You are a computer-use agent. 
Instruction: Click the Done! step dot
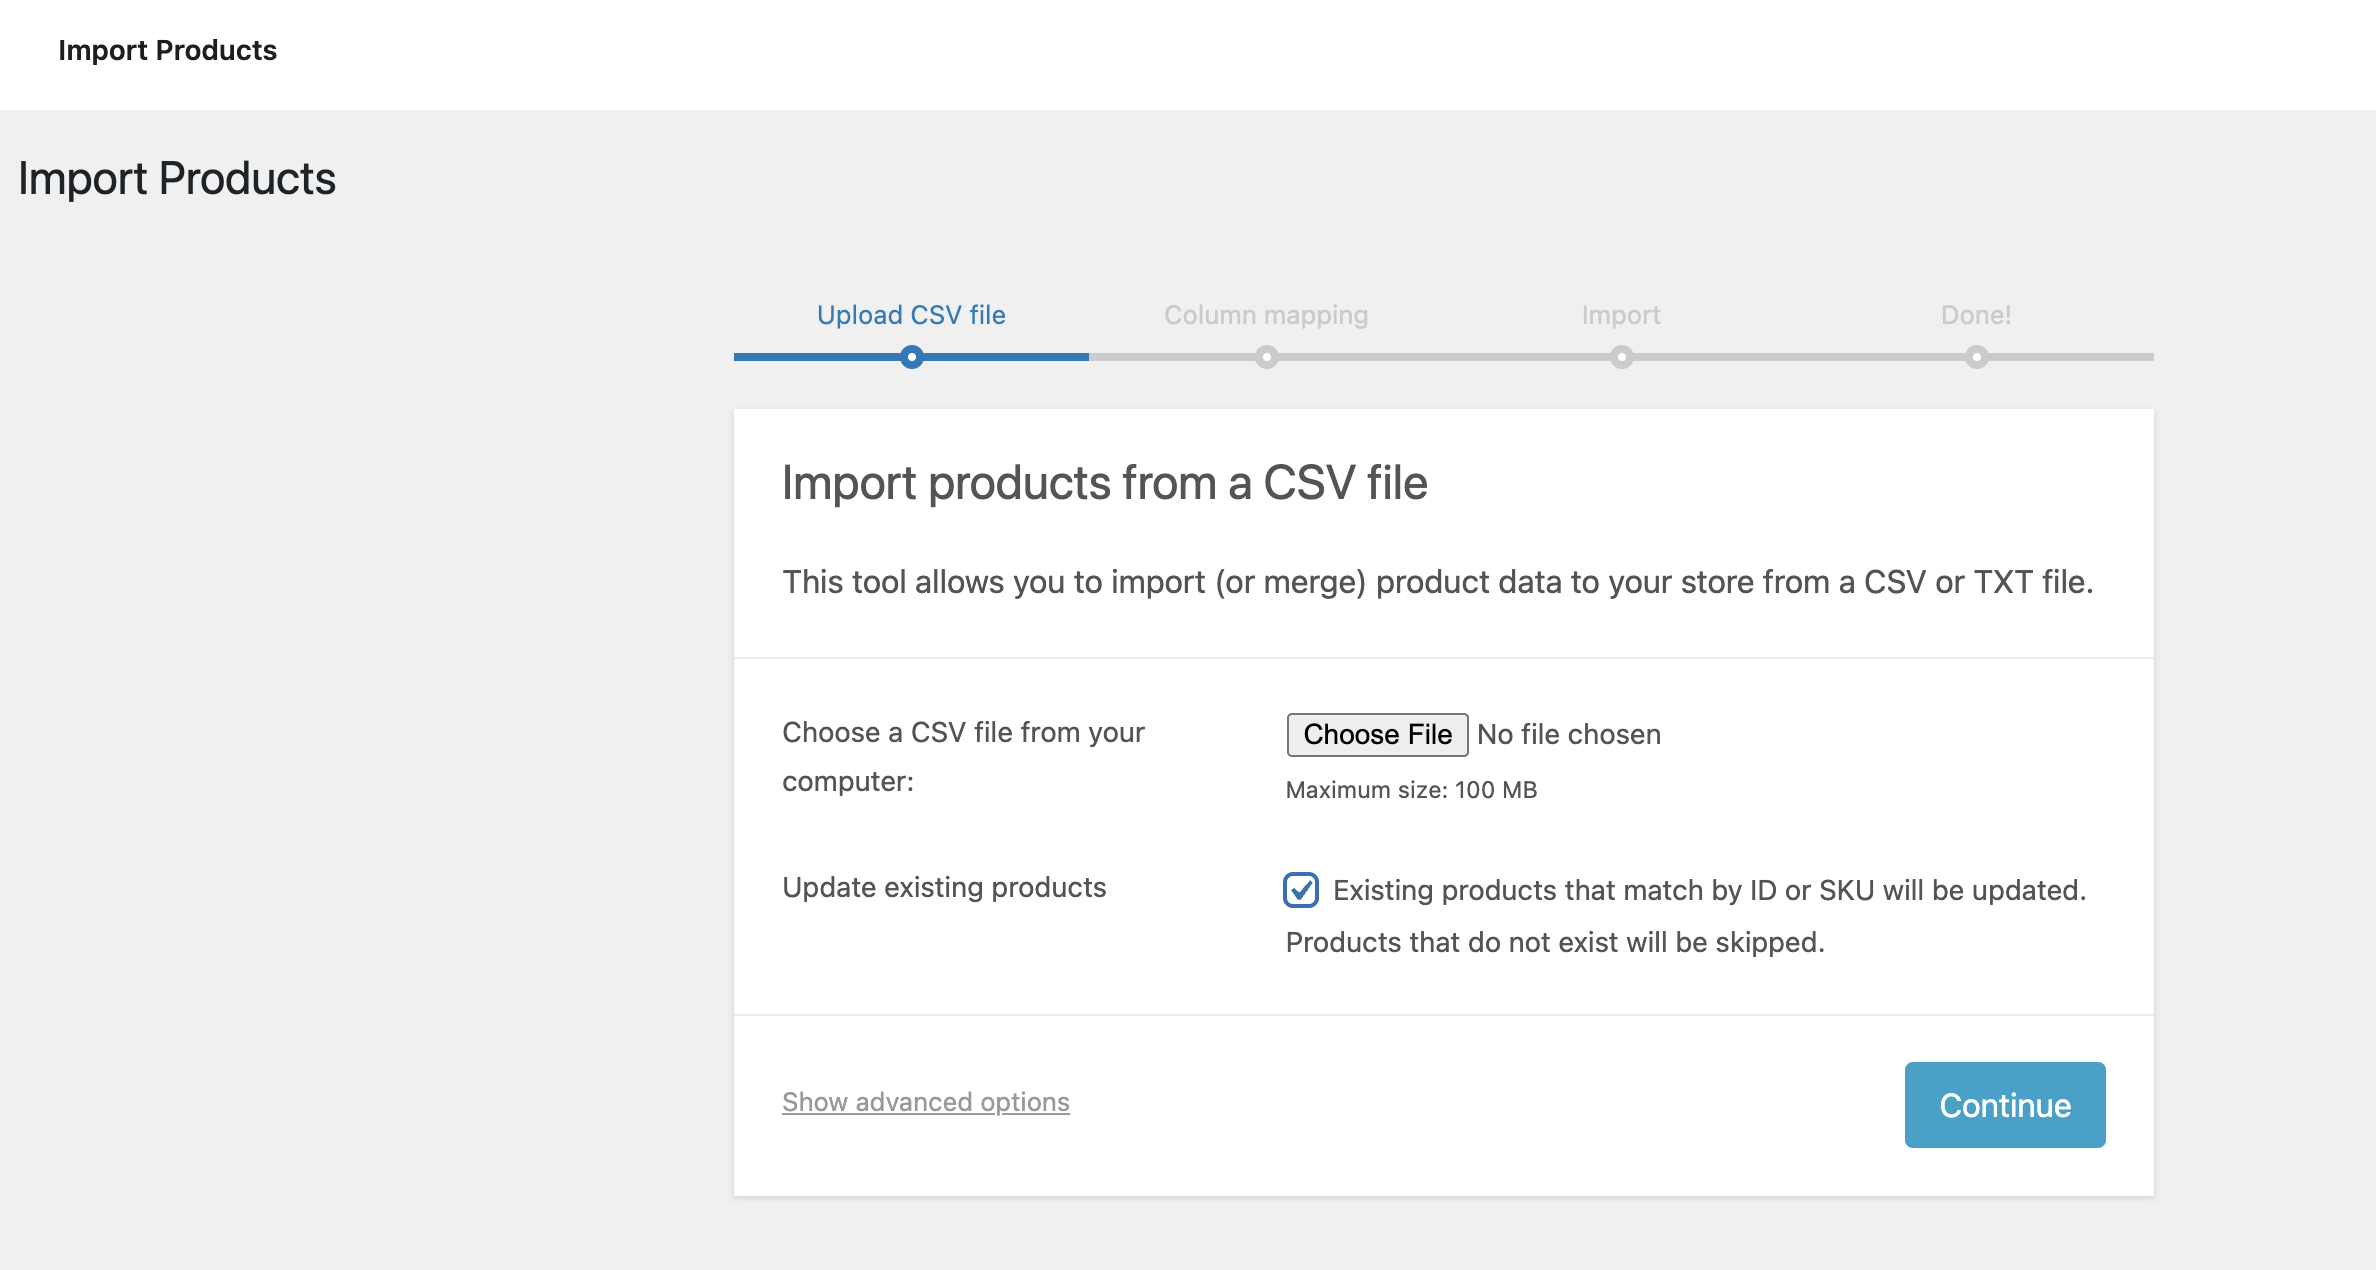coord(1976,357)
